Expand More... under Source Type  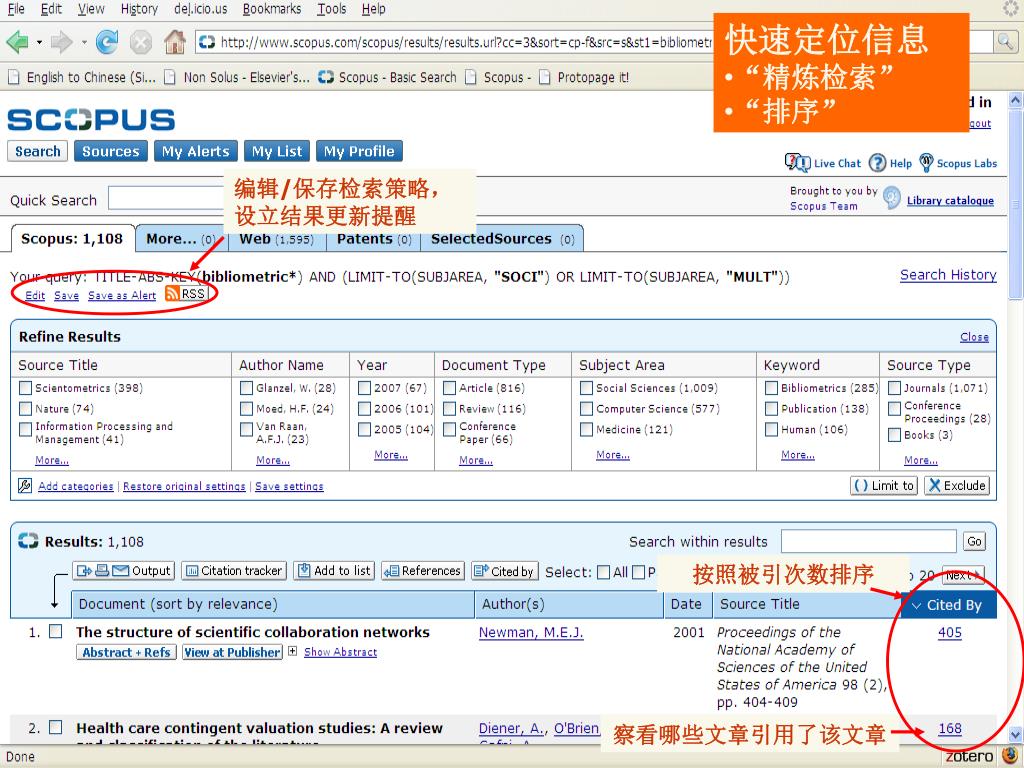coord(921,460)
